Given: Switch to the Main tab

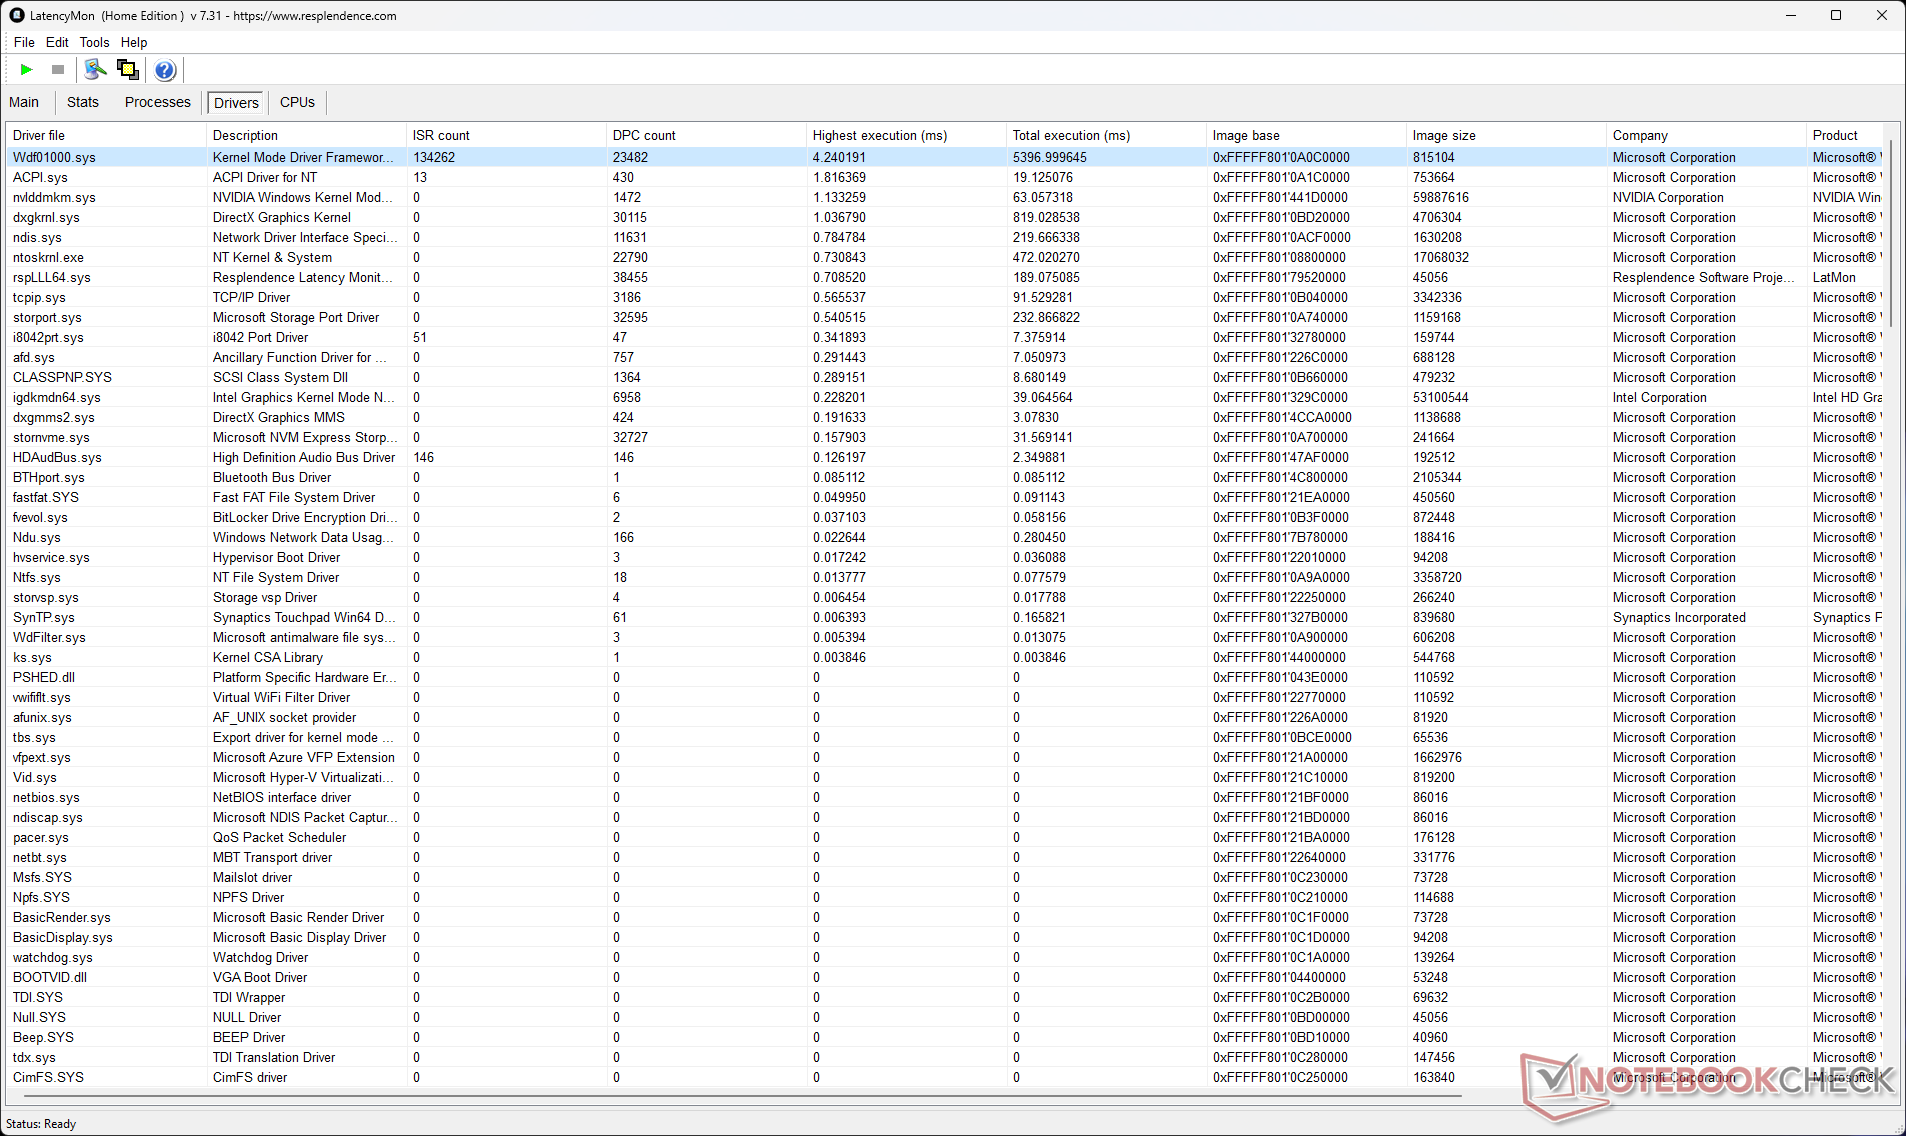Looking at the screenshot, I should [x=24, y=102].
